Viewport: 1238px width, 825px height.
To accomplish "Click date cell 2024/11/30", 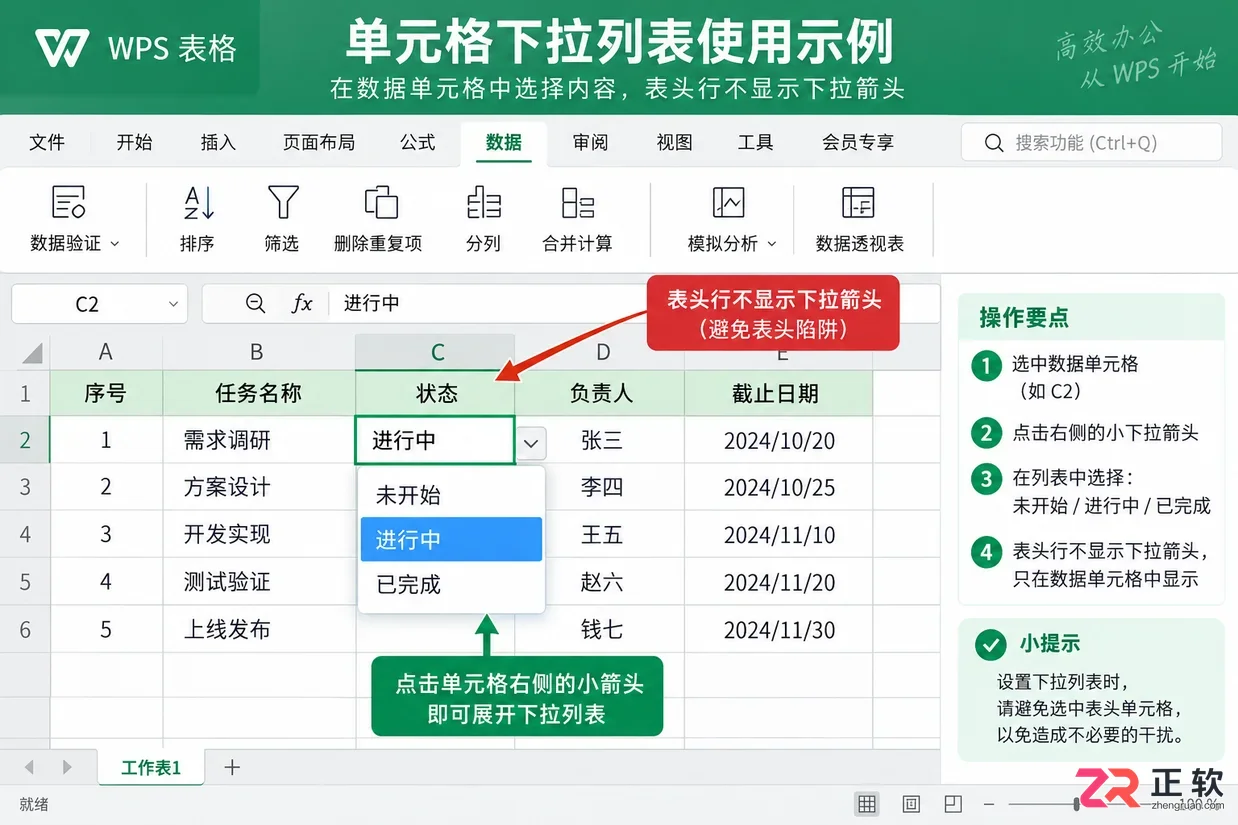I will tap(779, 630).
